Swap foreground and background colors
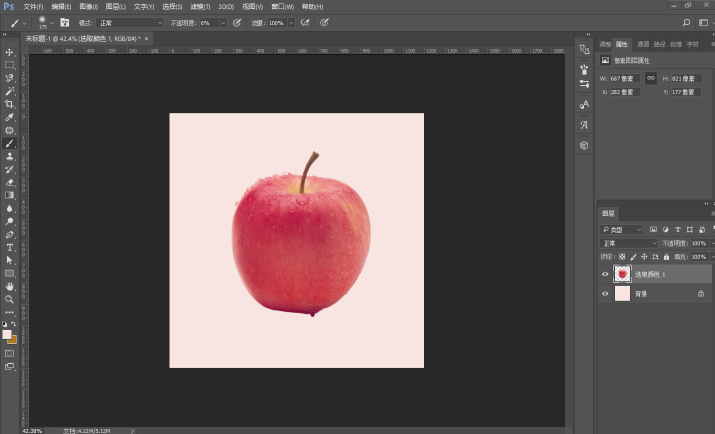This screenshot has height=434, width=715. pos(14,324)
